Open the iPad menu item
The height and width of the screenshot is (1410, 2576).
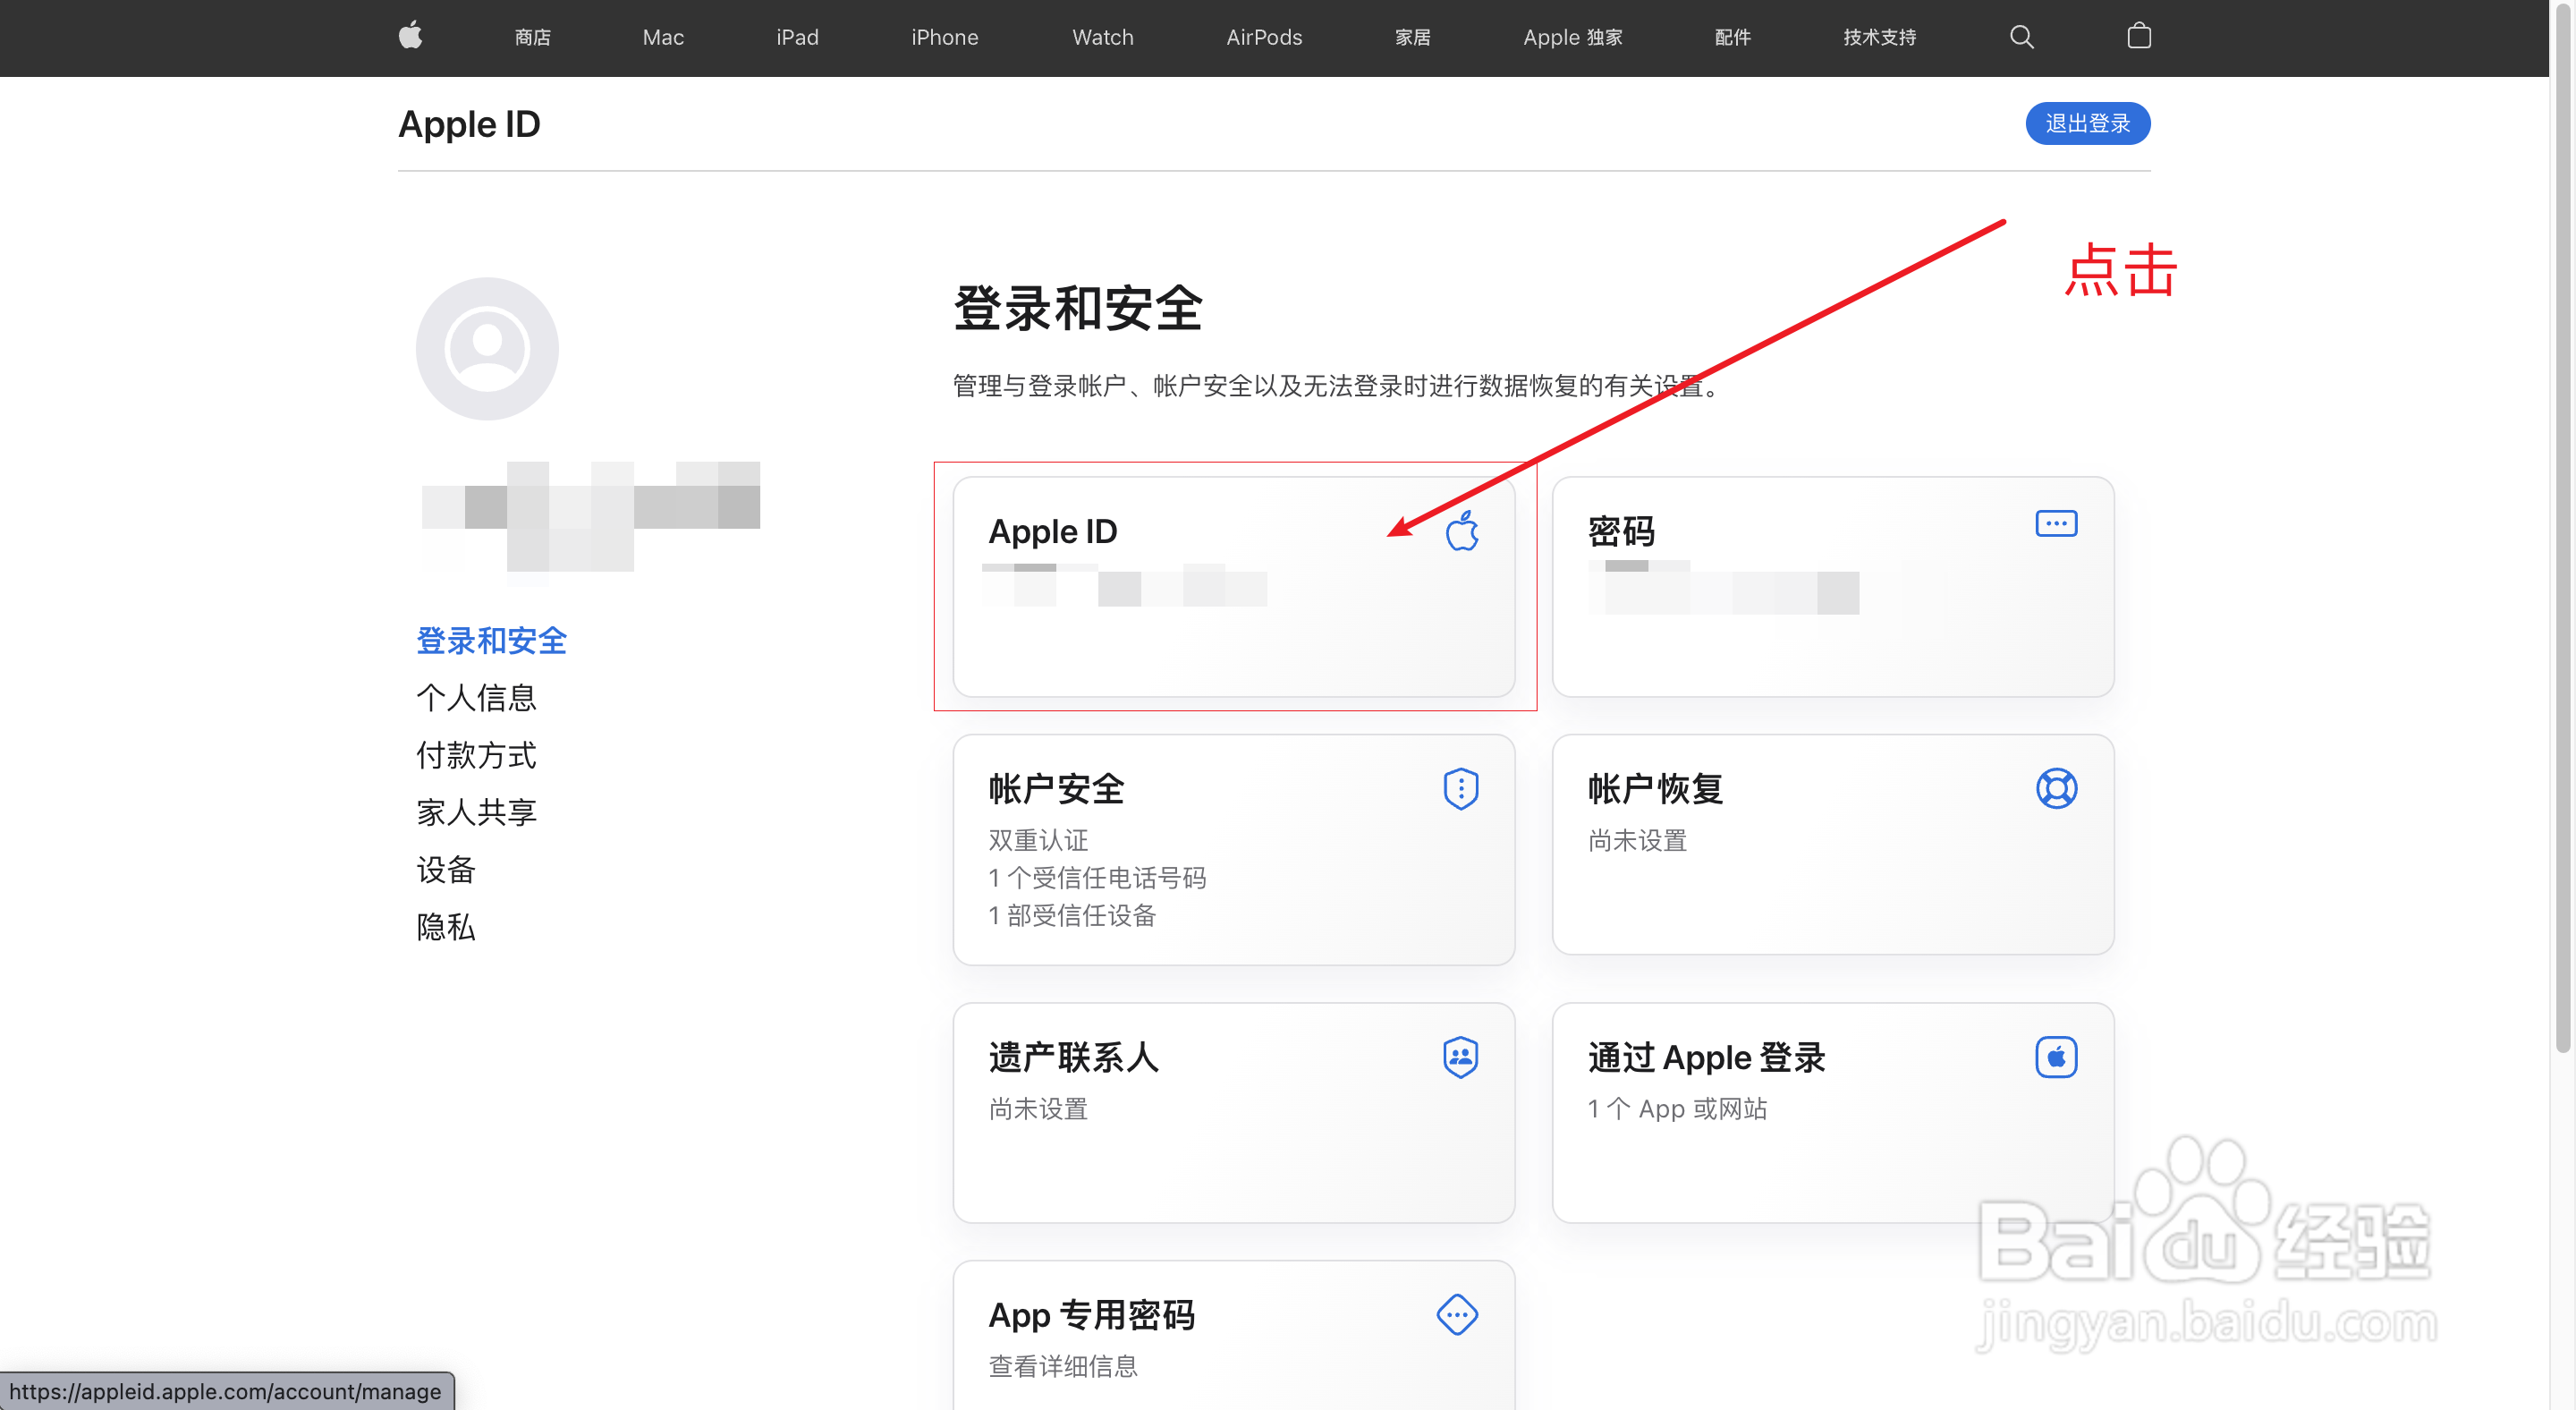[797, 37]
